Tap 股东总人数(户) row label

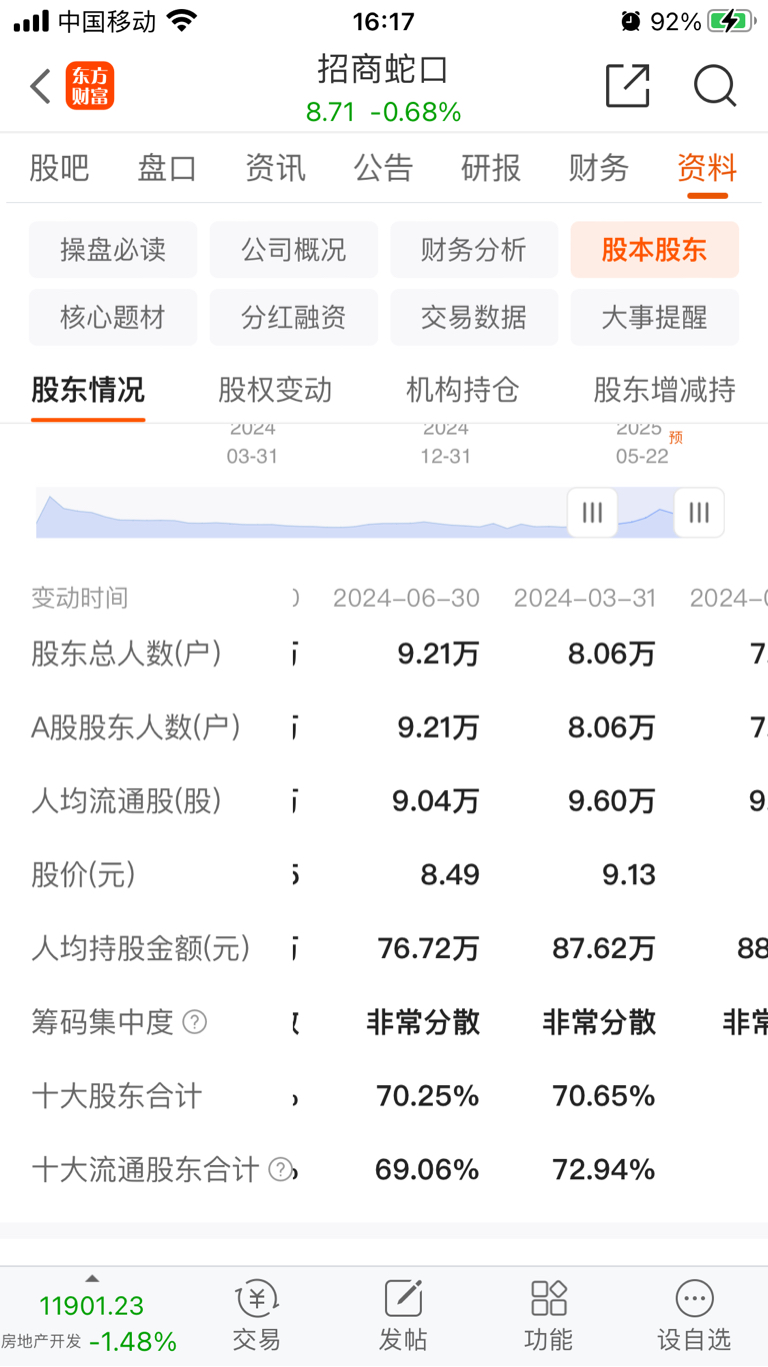pos(126,654)
